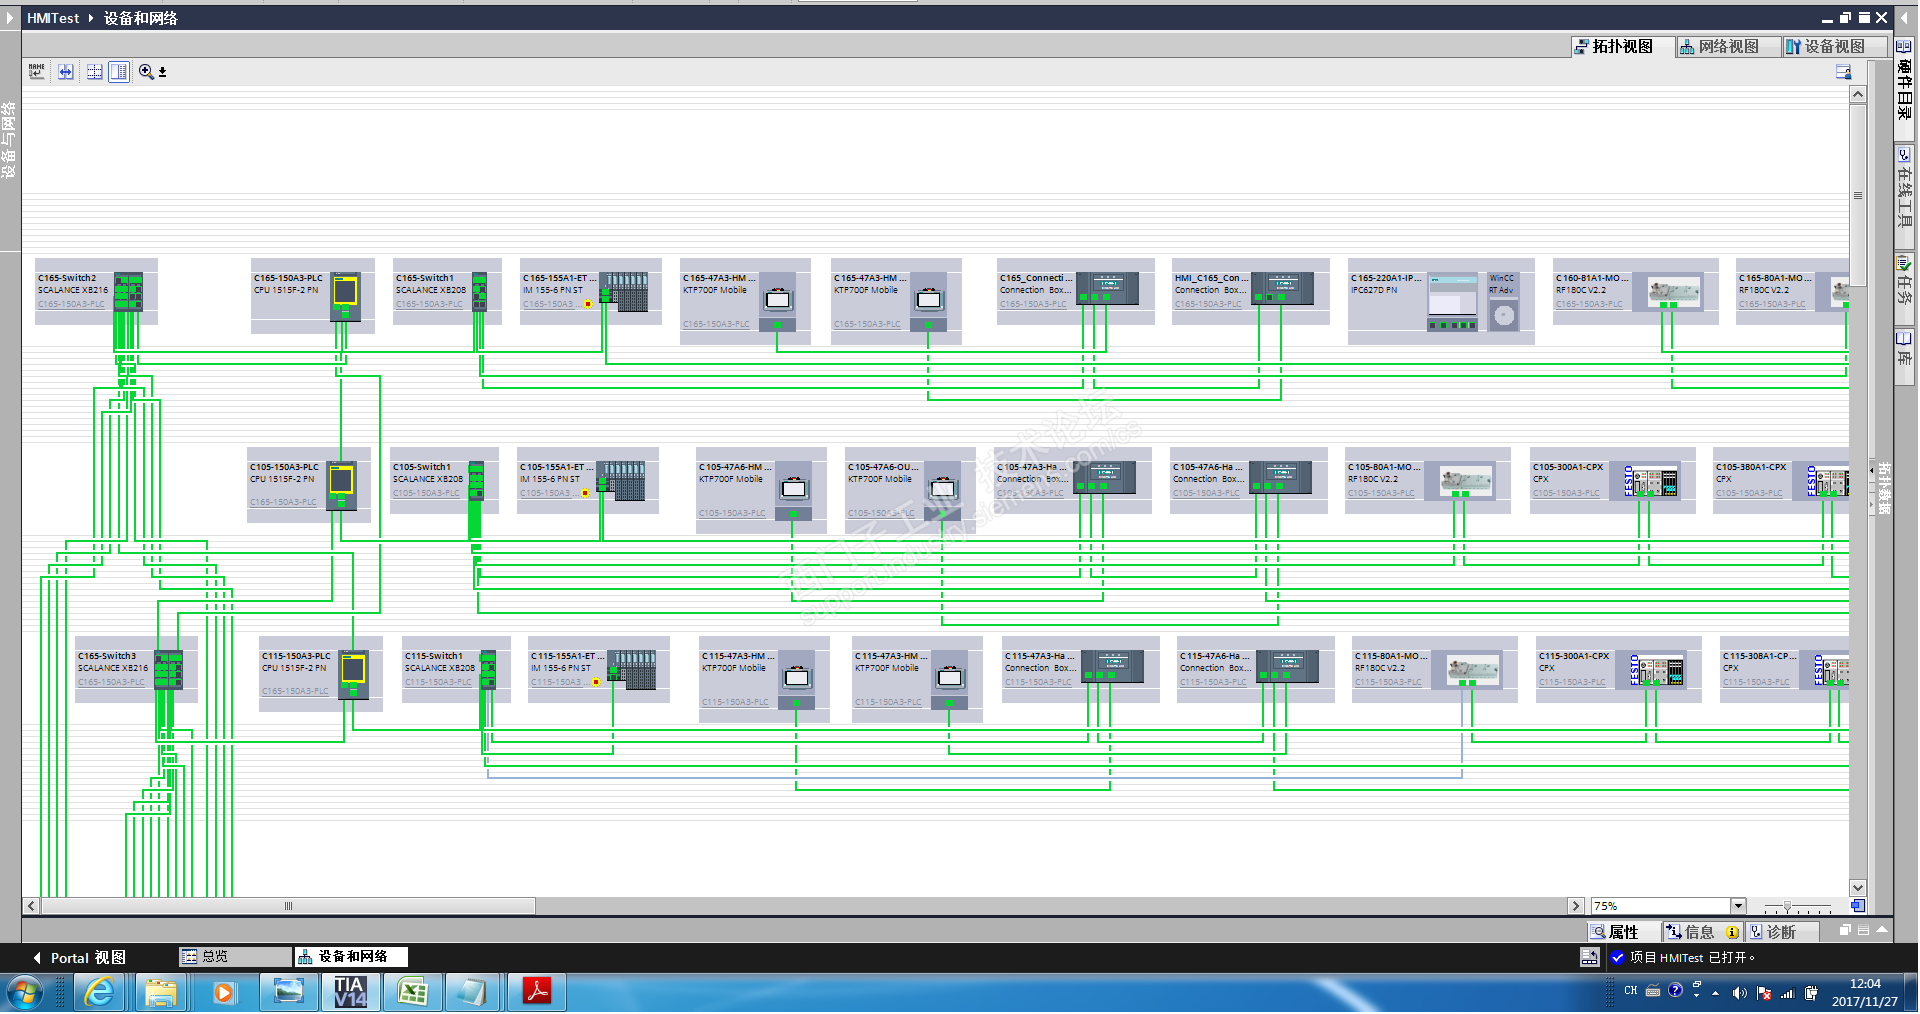
Task: Select the C165-220A1-IP IPC627D PN device
Action: click(x=1441, y=301)
